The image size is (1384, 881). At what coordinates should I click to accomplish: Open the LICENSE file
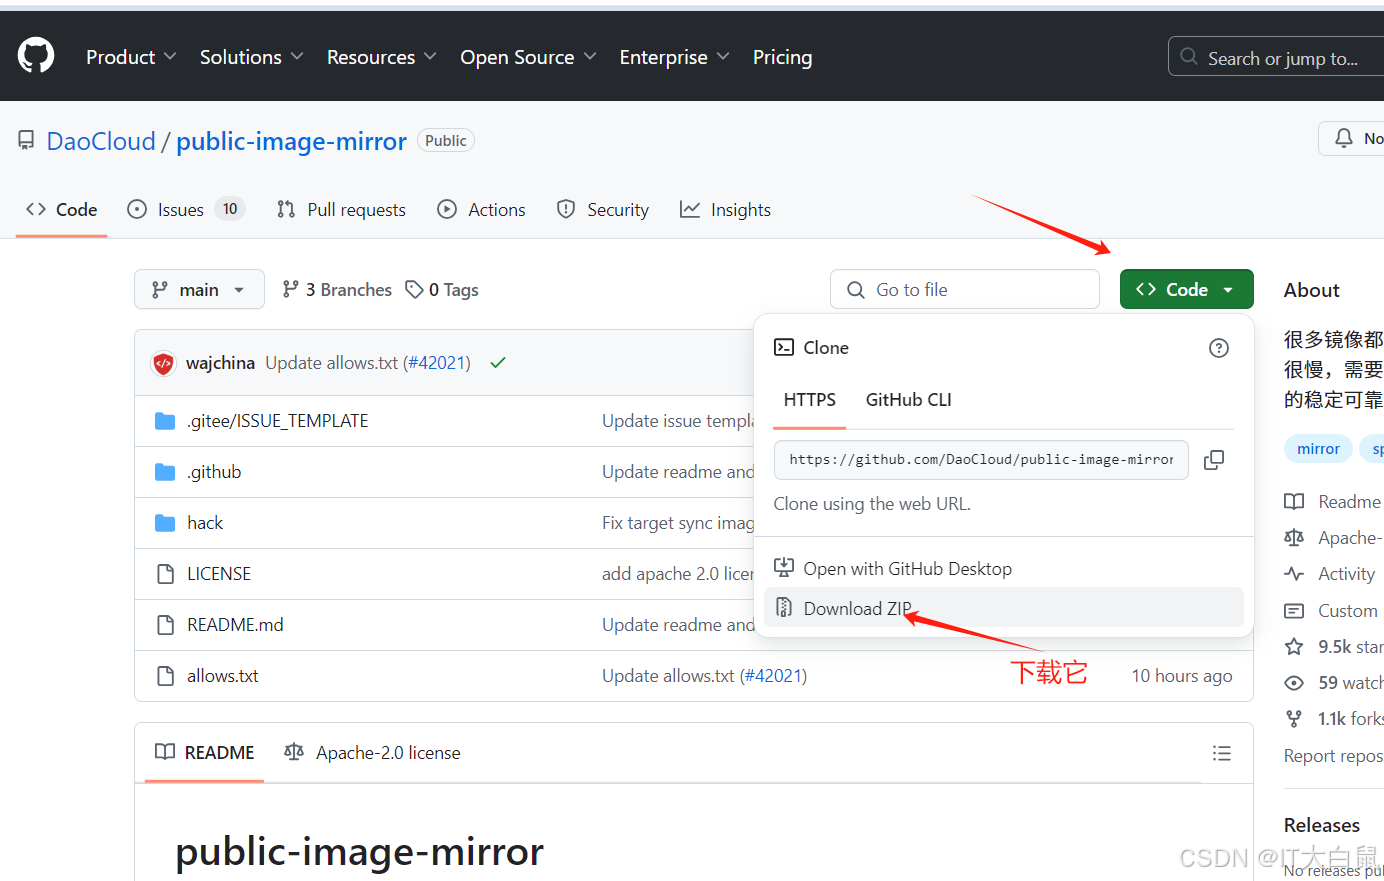tap(219, 574)
